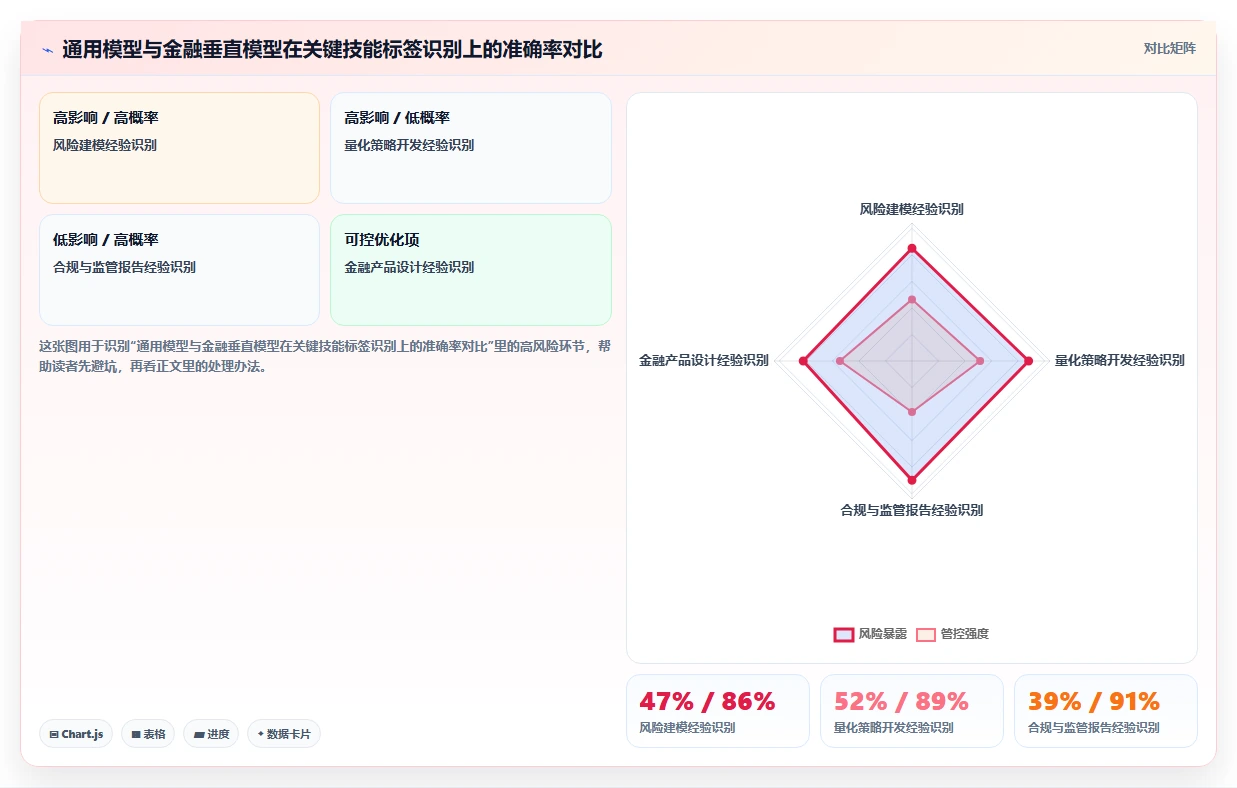
Task: Click the description paragraph starting 这张图用于识别
Action: (x=325, y=356)
